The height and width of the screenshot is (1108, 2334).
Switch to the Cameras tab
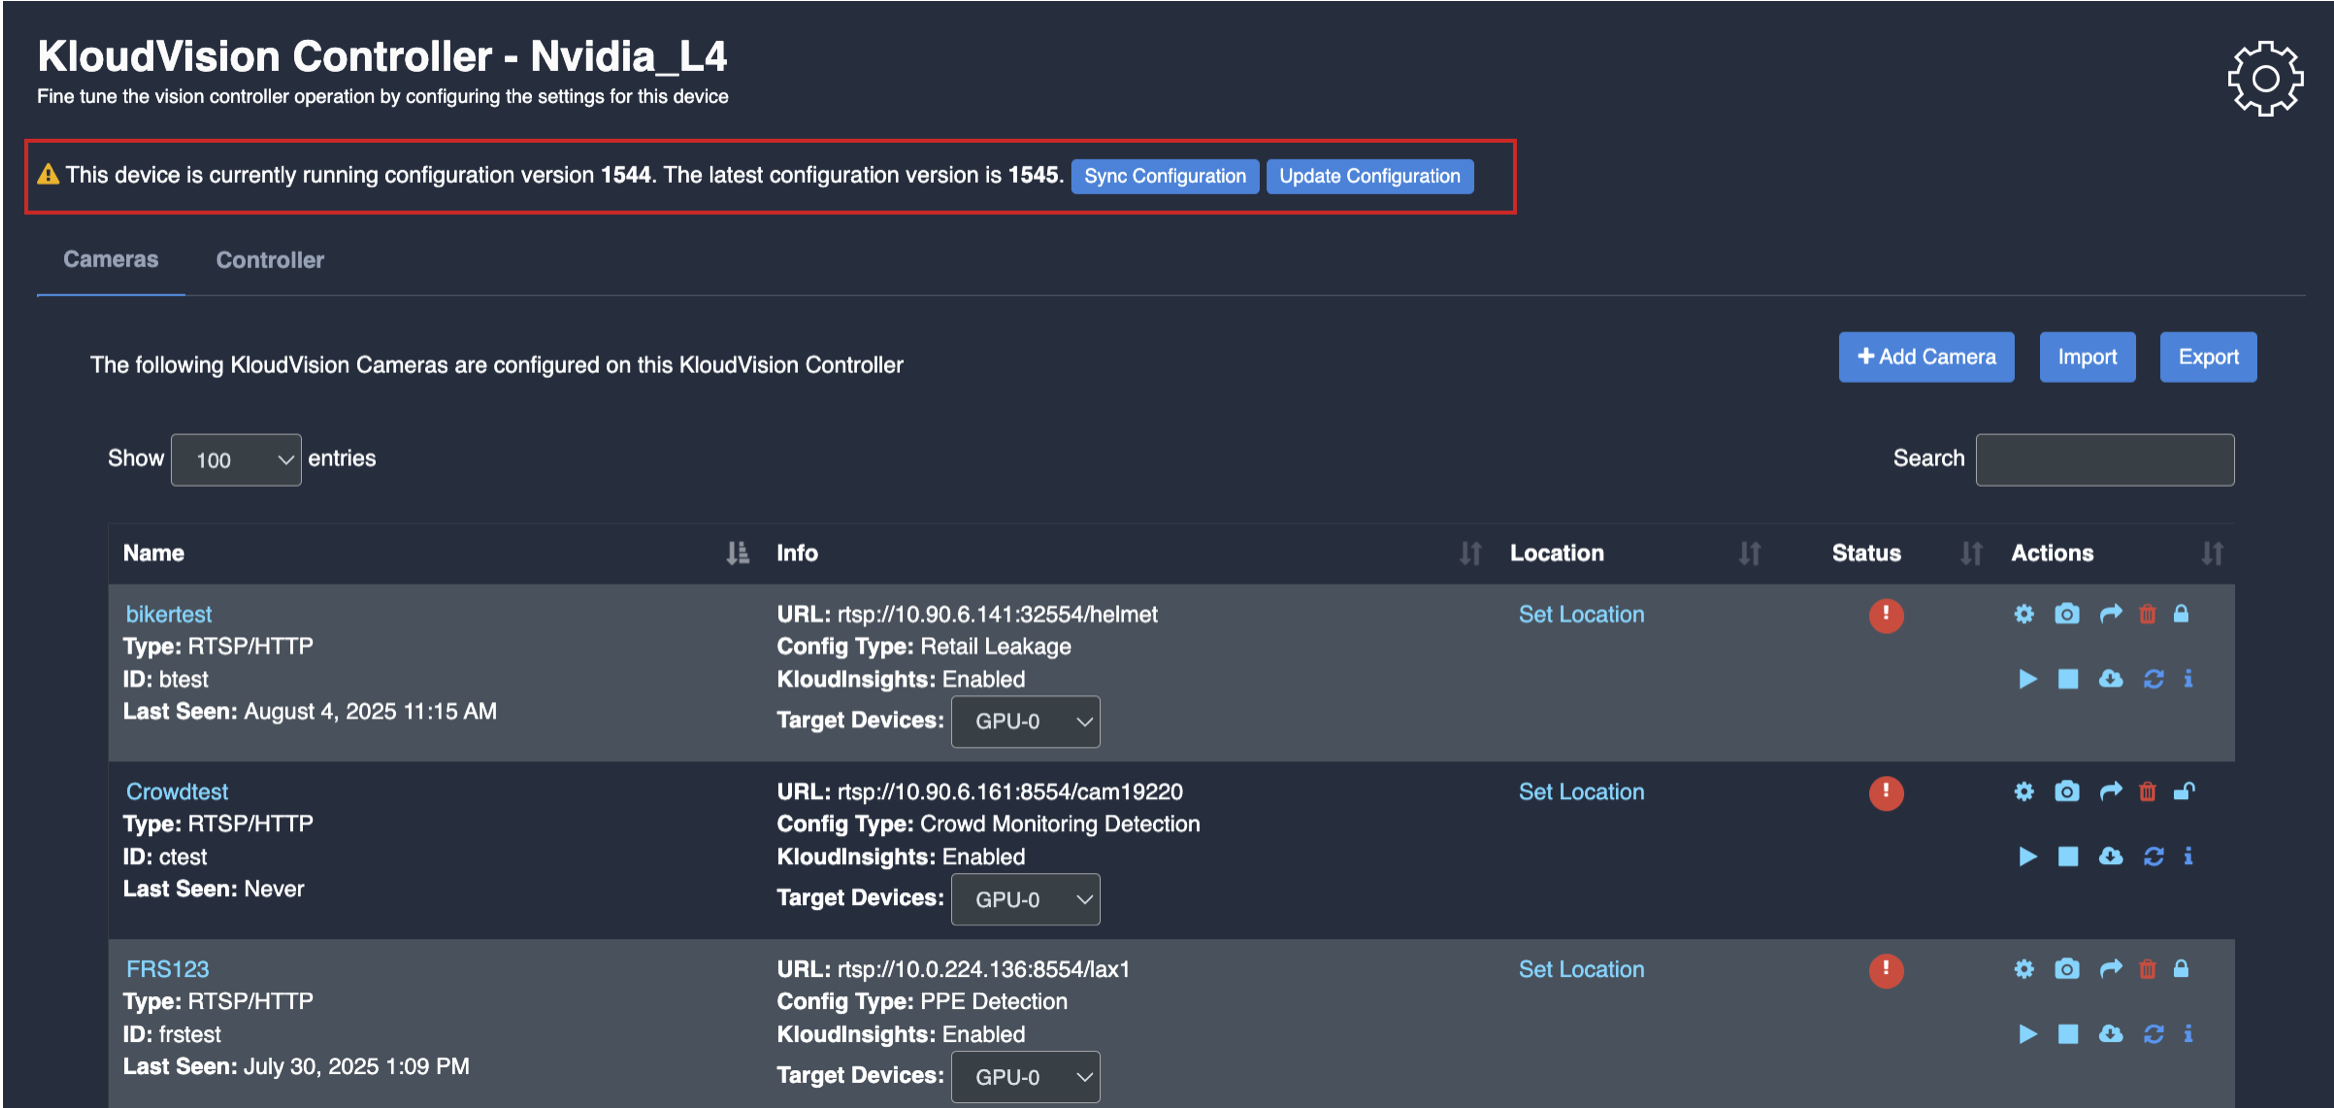click(111, 260)
